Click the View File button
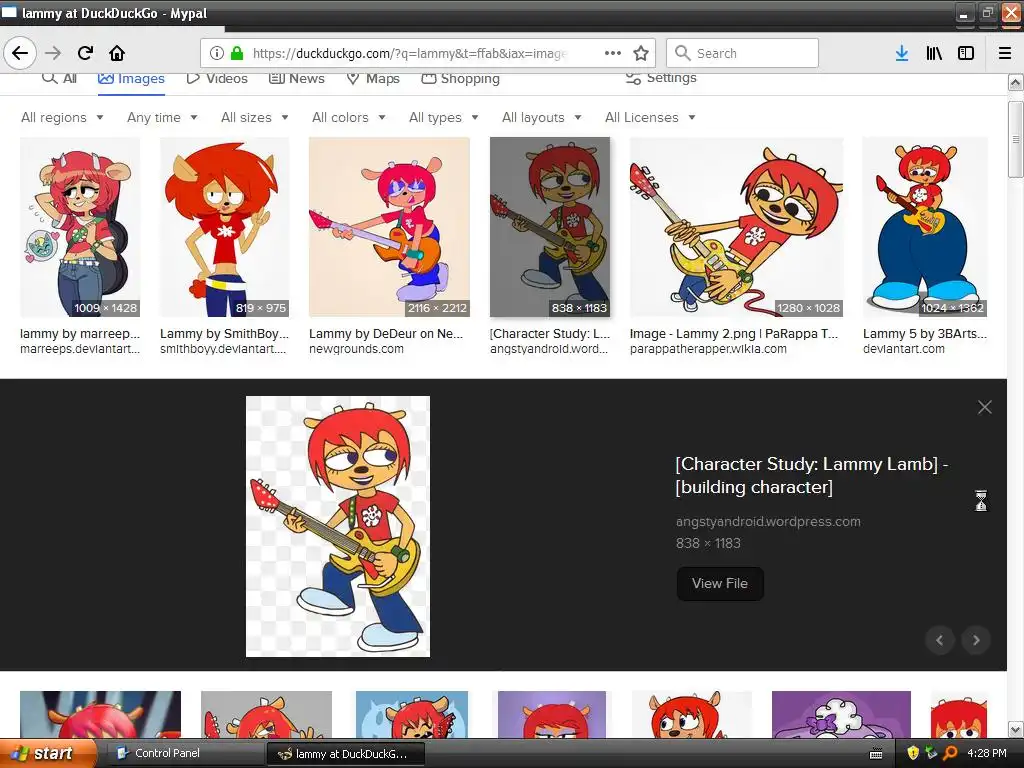The height and width of the screenshot is (768, 1024). 720,583
